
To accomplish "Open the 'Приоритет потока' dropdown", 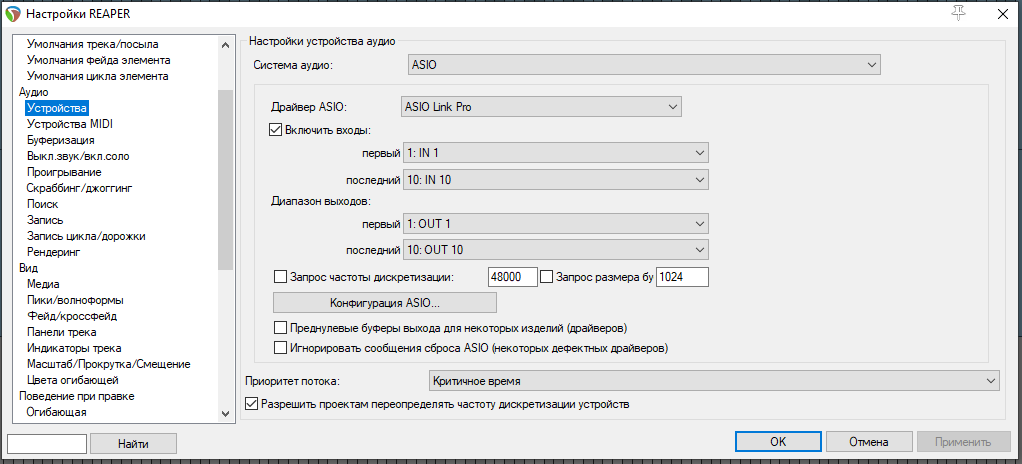I will pos(713,381).
